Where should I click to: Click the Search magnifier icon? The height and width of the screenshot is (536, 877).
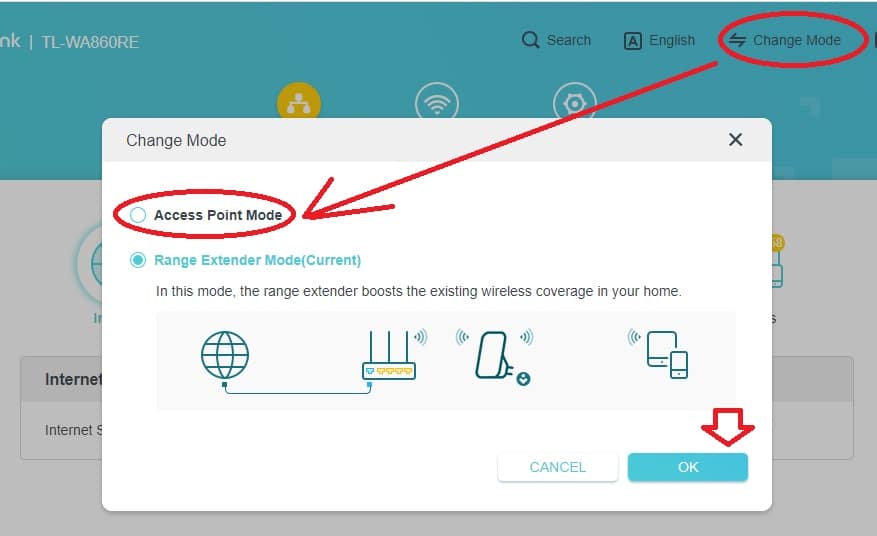(x=530, y=40)
